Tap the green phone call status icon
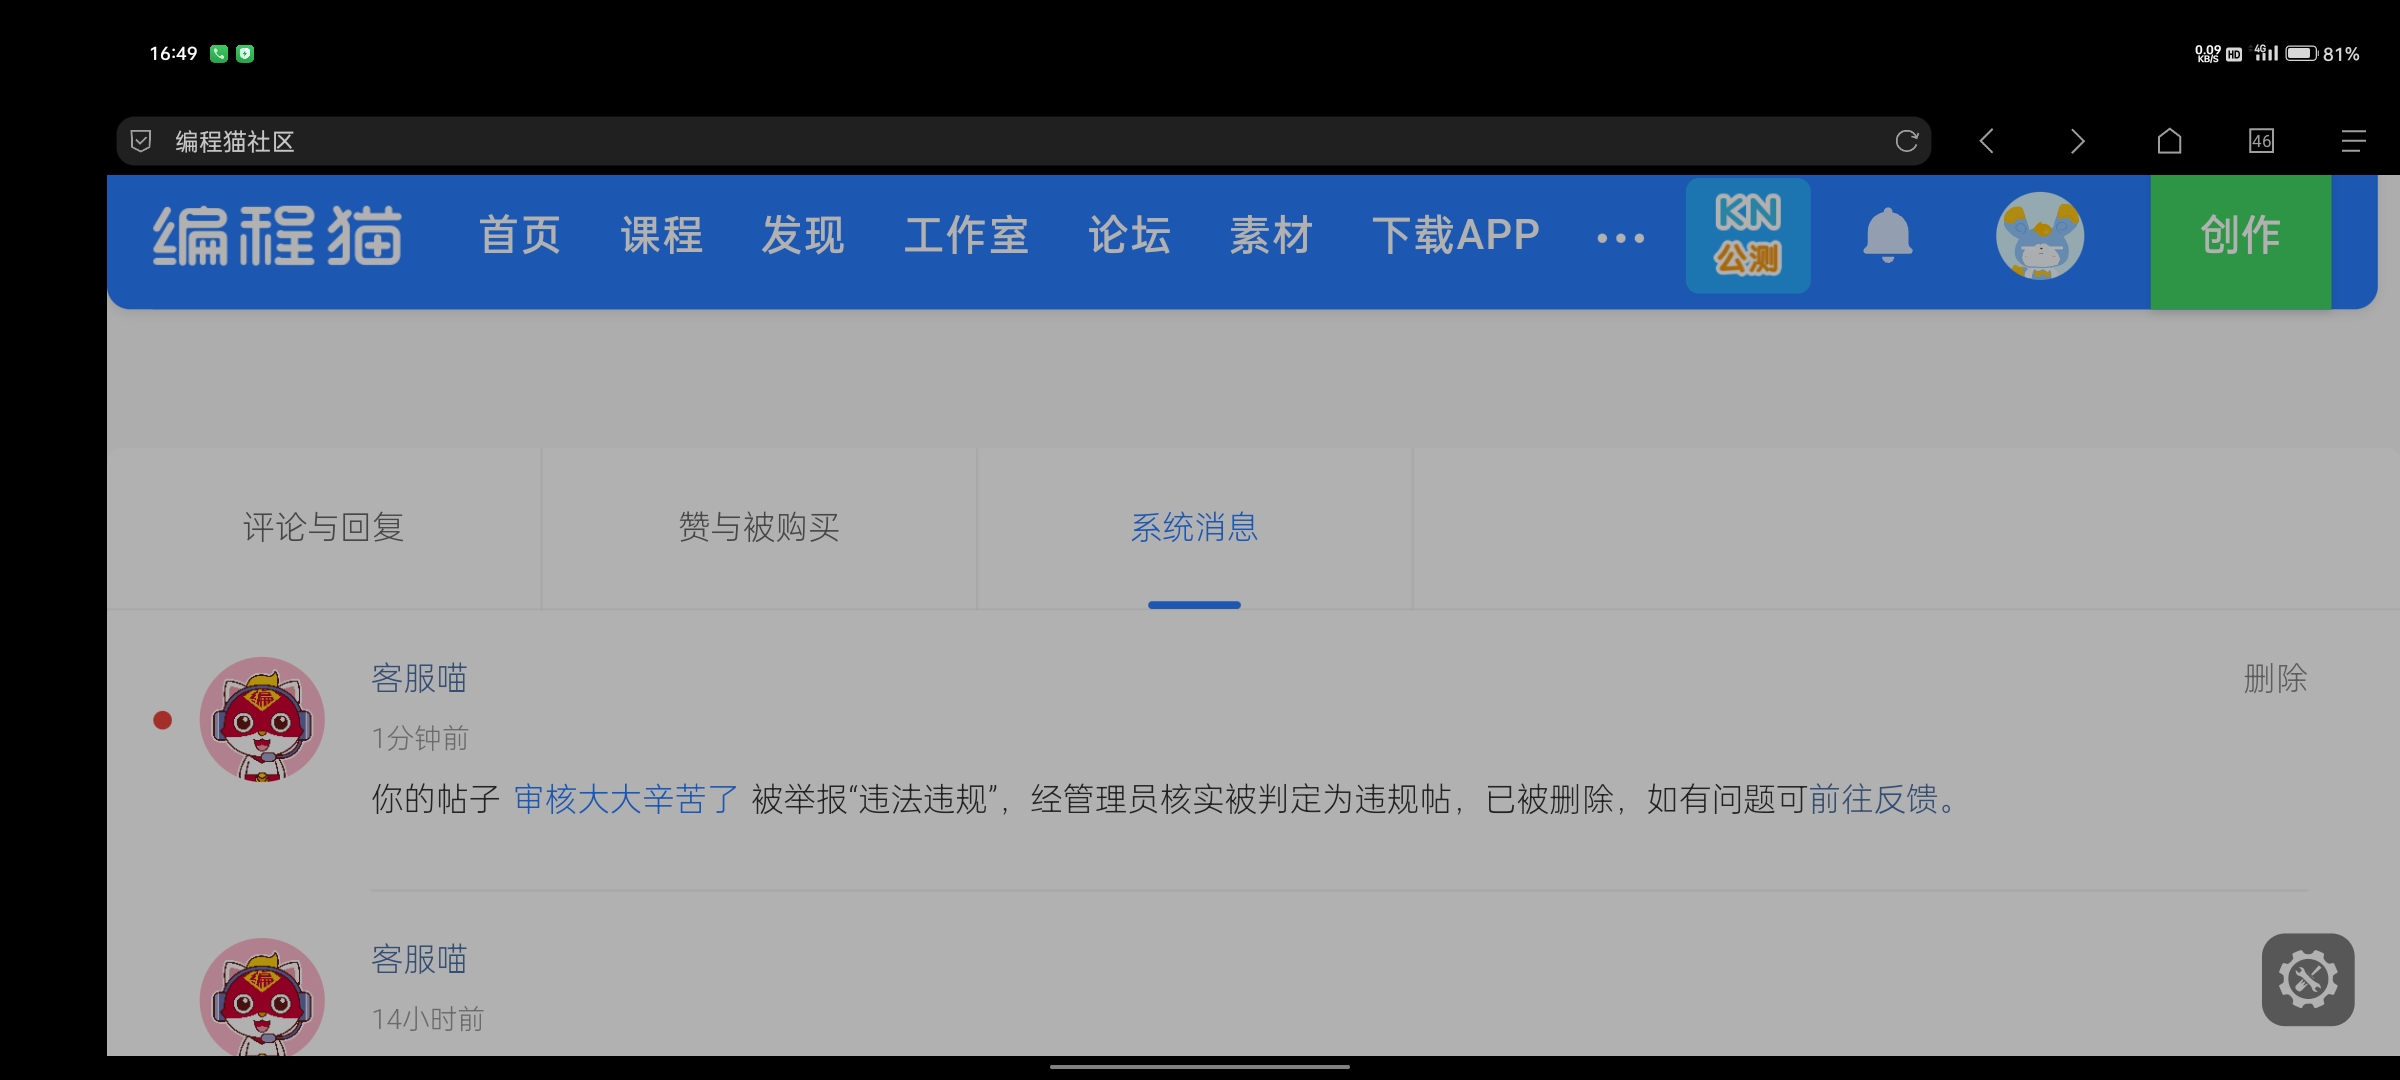The image size is (2400, 1080). tap(219, 54)
